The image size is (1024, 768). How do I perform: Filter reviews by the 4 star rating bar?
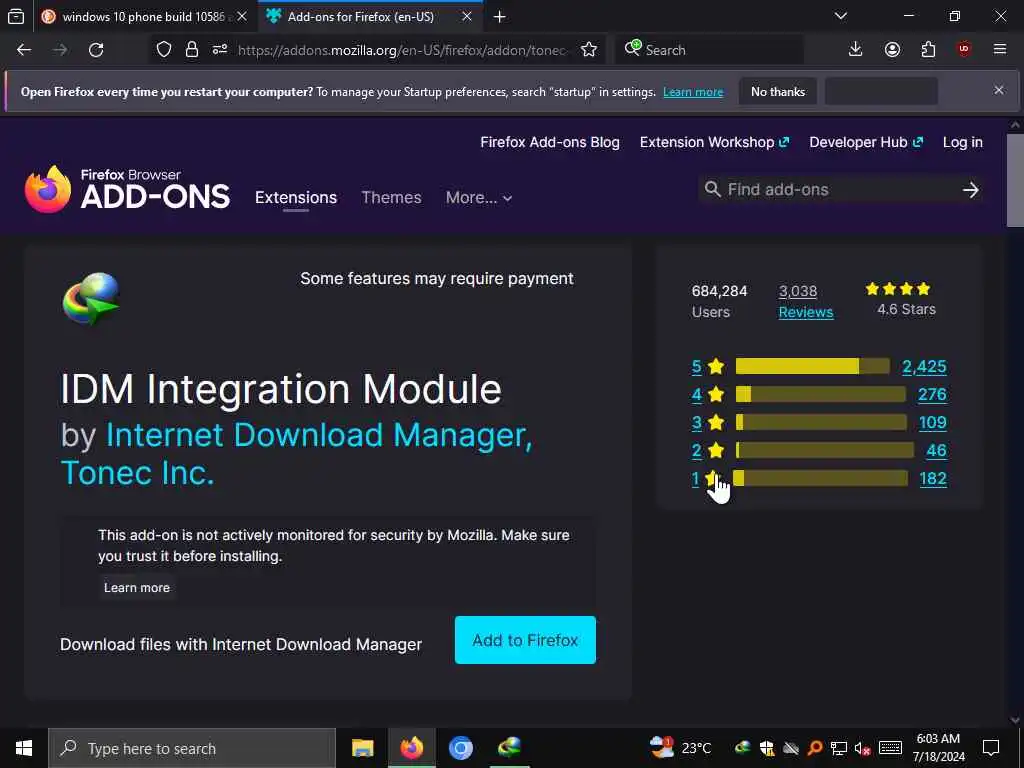pos(821,394)
